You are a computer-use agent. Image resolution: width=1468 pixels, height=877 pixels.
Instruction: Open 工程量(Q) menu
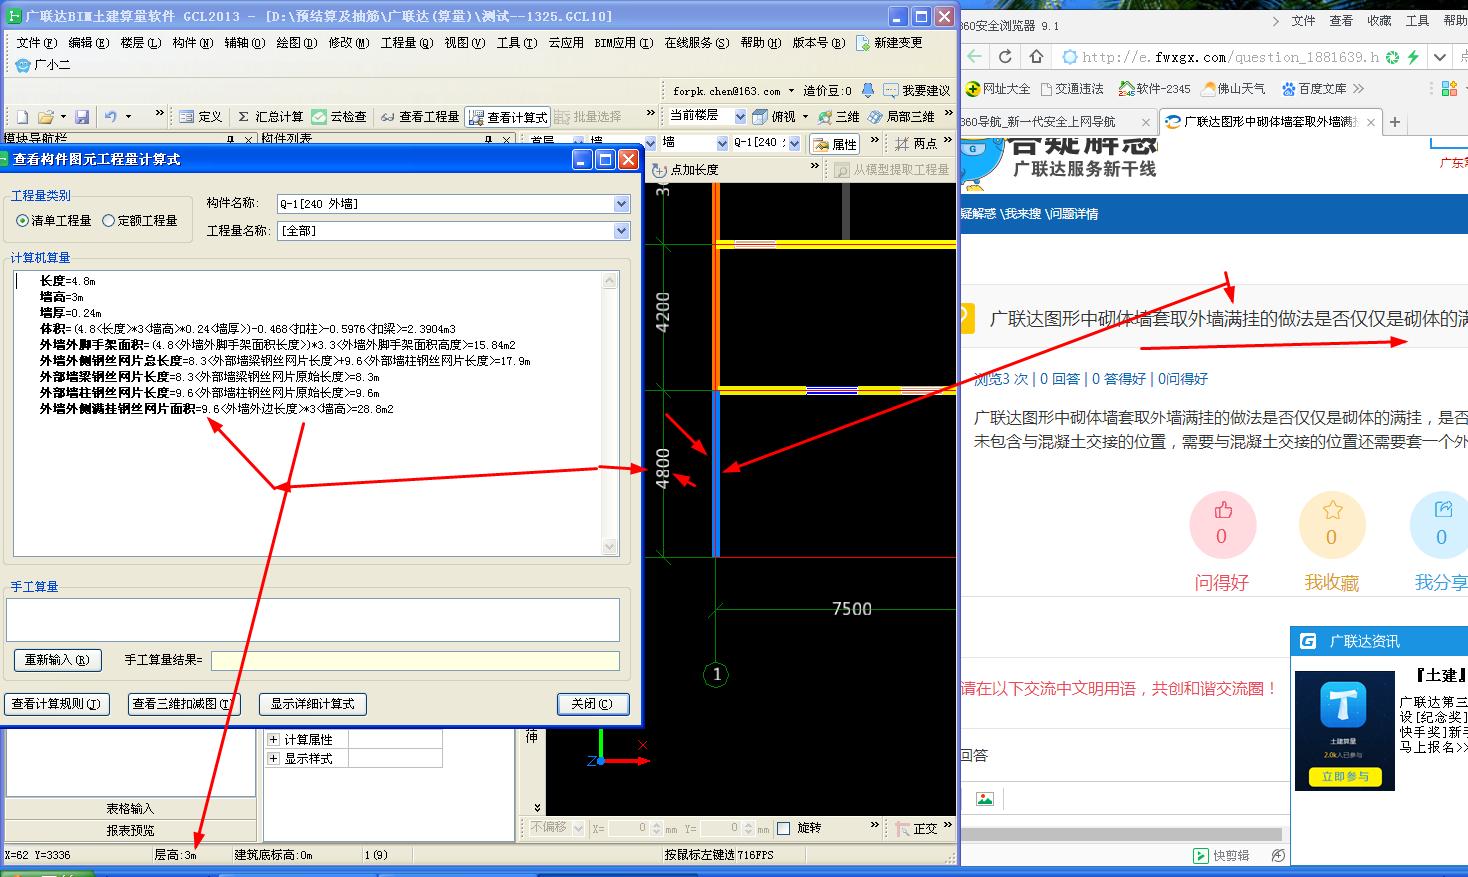407,43
